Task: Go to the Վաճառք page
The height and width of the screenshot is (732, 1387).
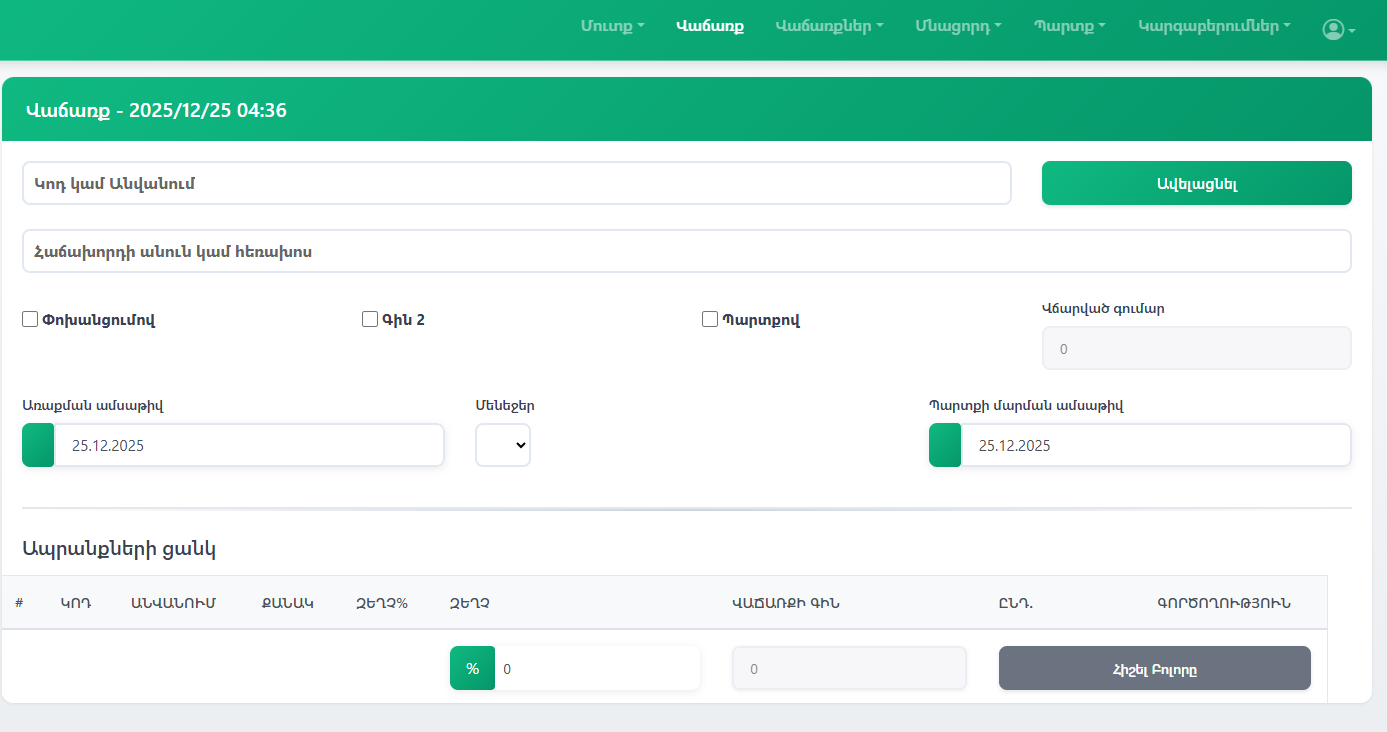Action: click(x=710, y=27)
